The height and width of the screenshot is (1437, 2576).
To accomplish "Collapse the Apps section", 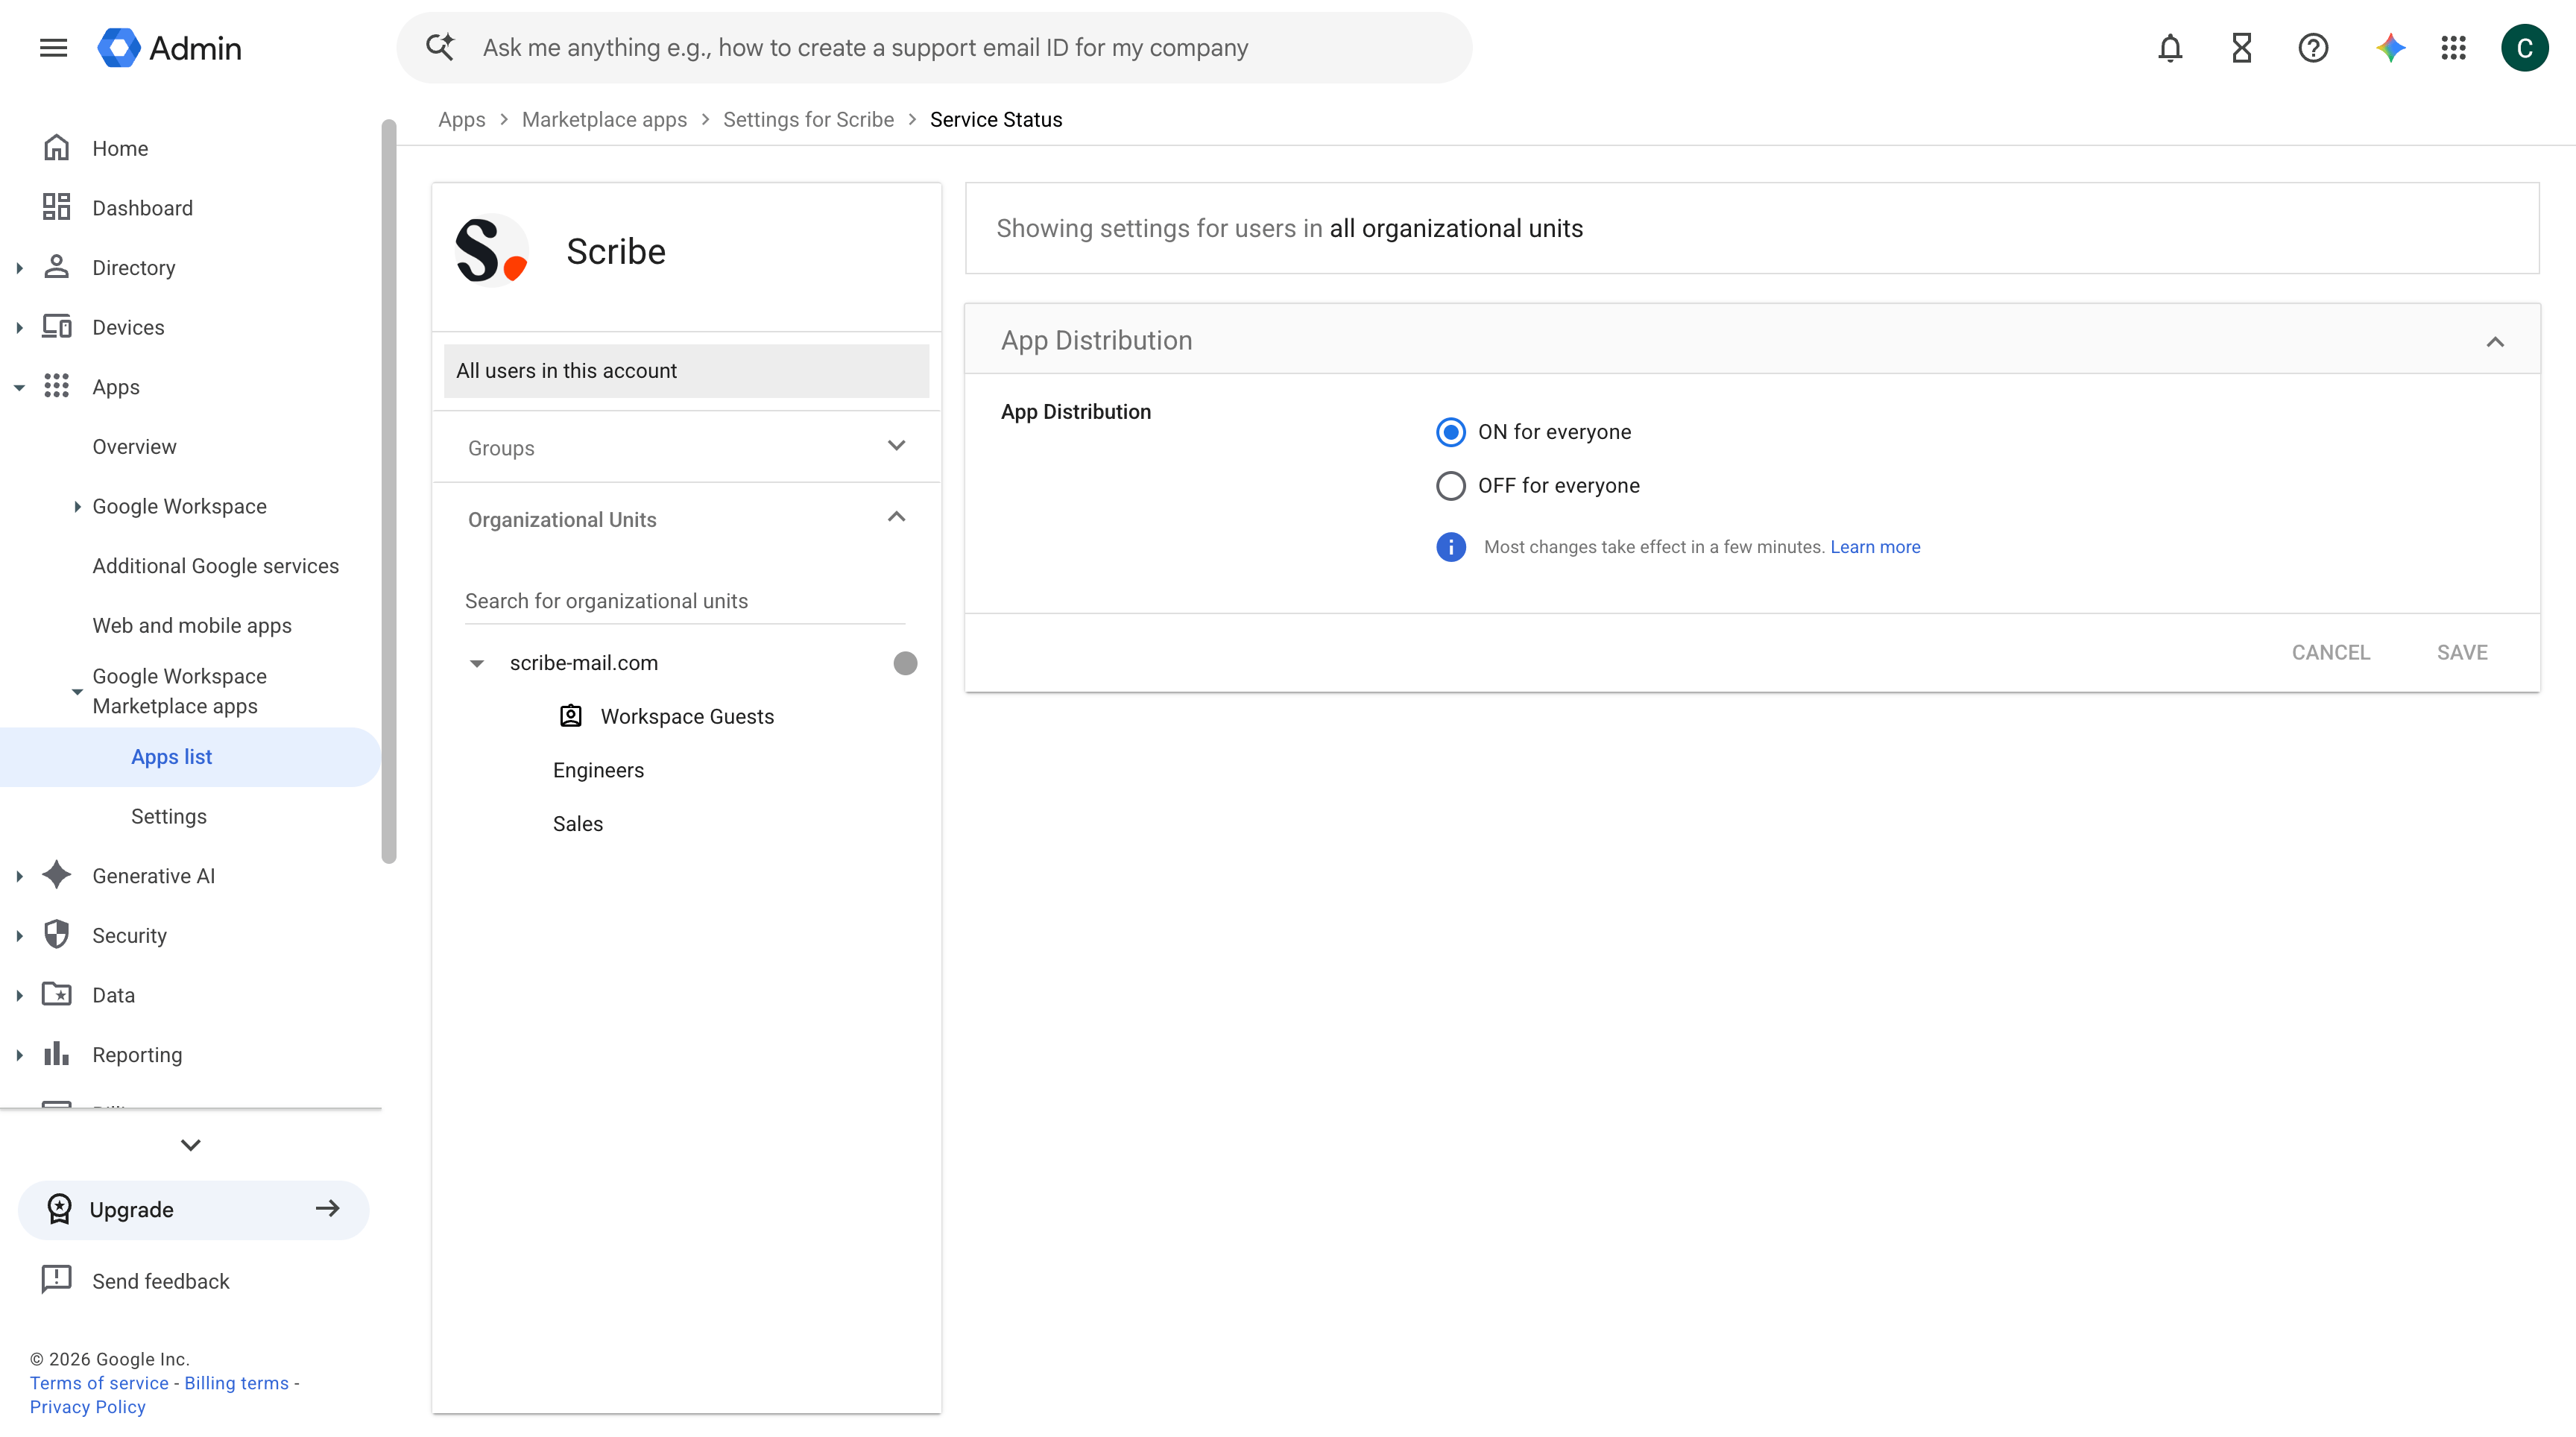I will click(19, 387).
